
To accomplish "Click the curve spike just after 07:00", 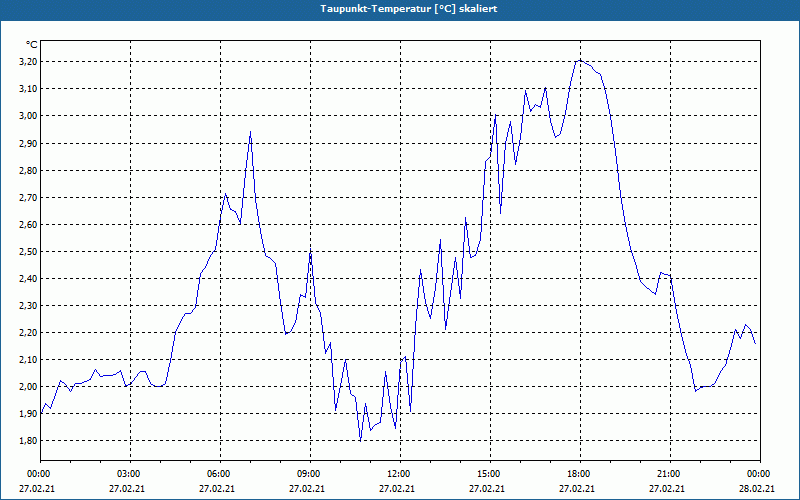I will (x=251, y=132).
